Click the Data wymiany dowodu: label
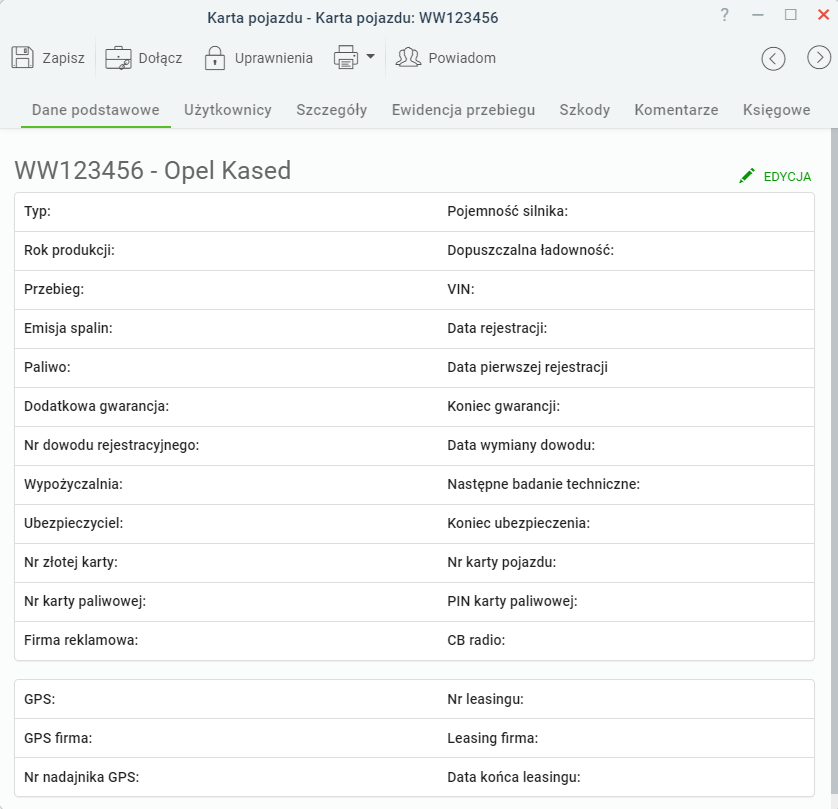This screenshot has width=838, height=809. click(521, 445)
